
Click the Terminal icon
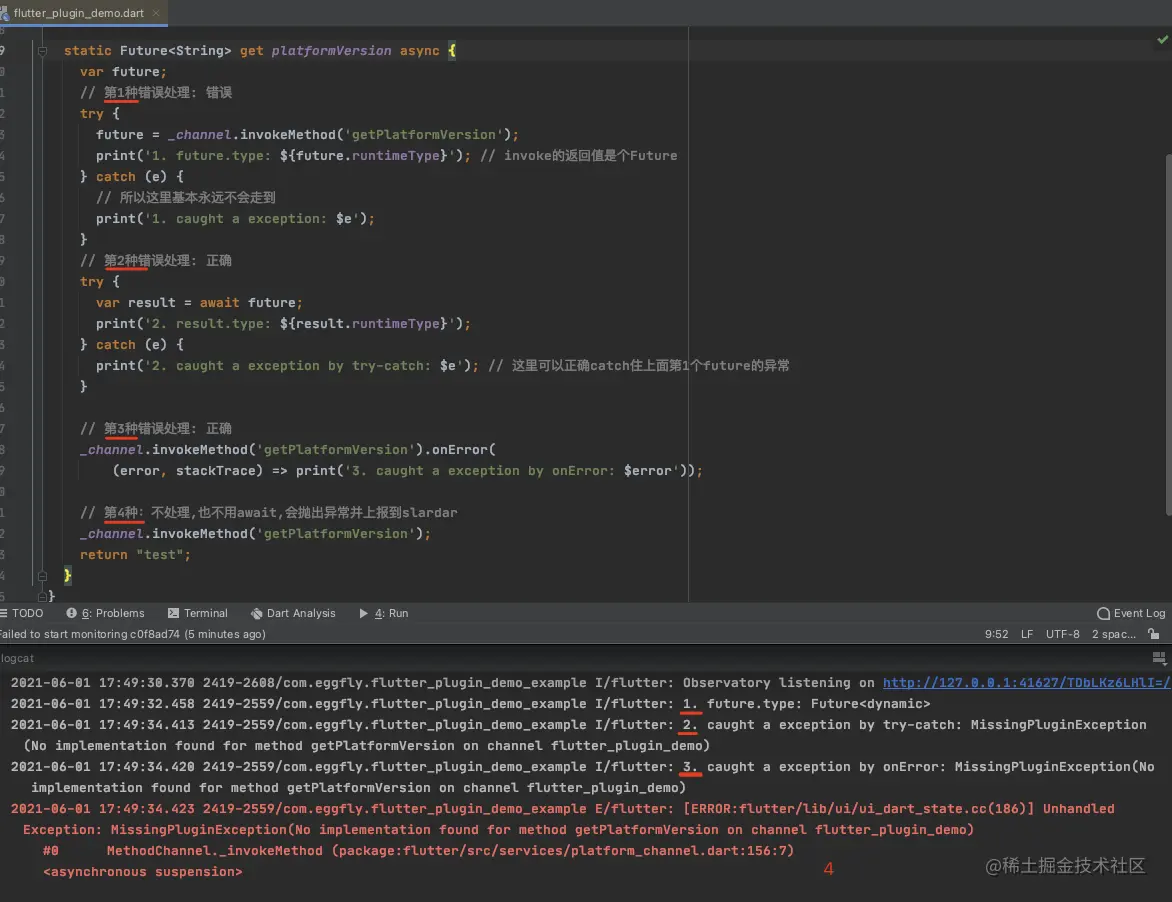click(173, 613)
